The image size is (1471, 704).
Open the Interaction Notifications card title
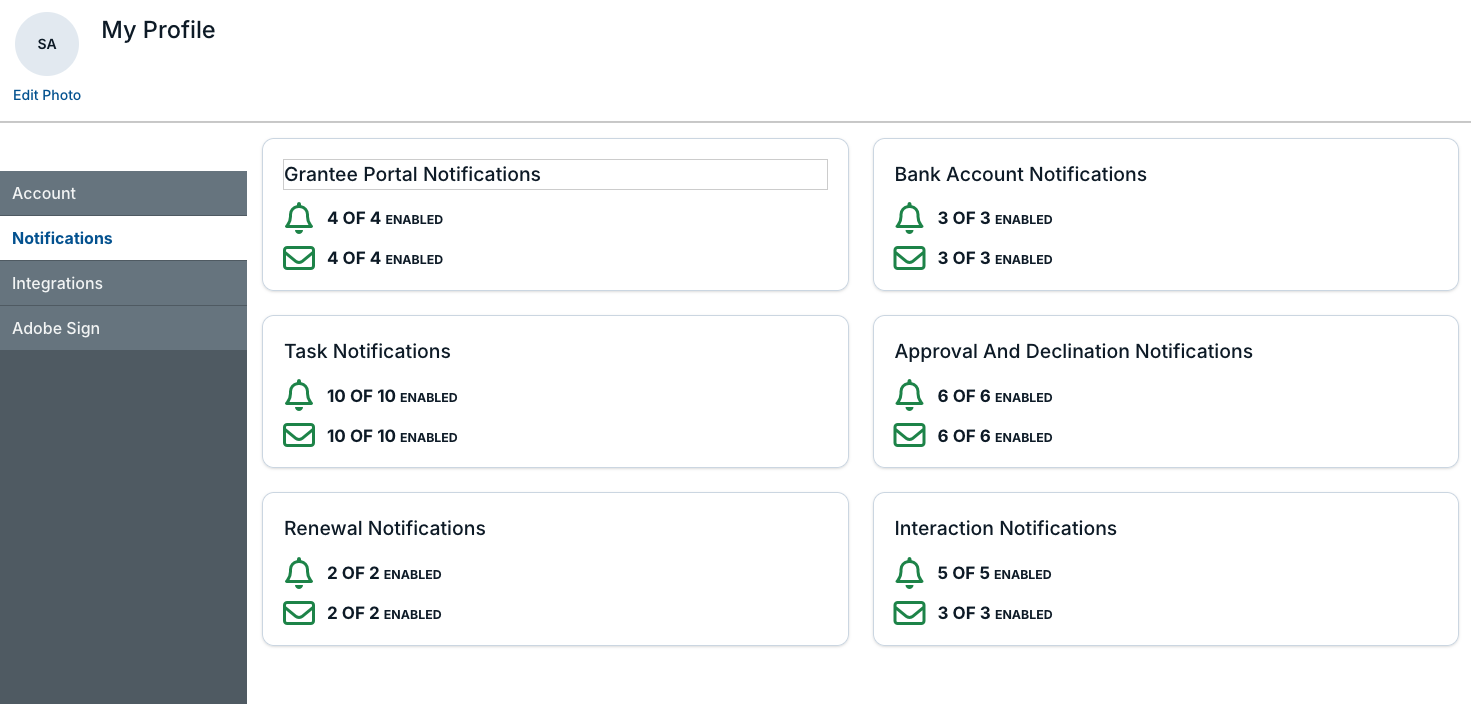(x=1005, y=528)
